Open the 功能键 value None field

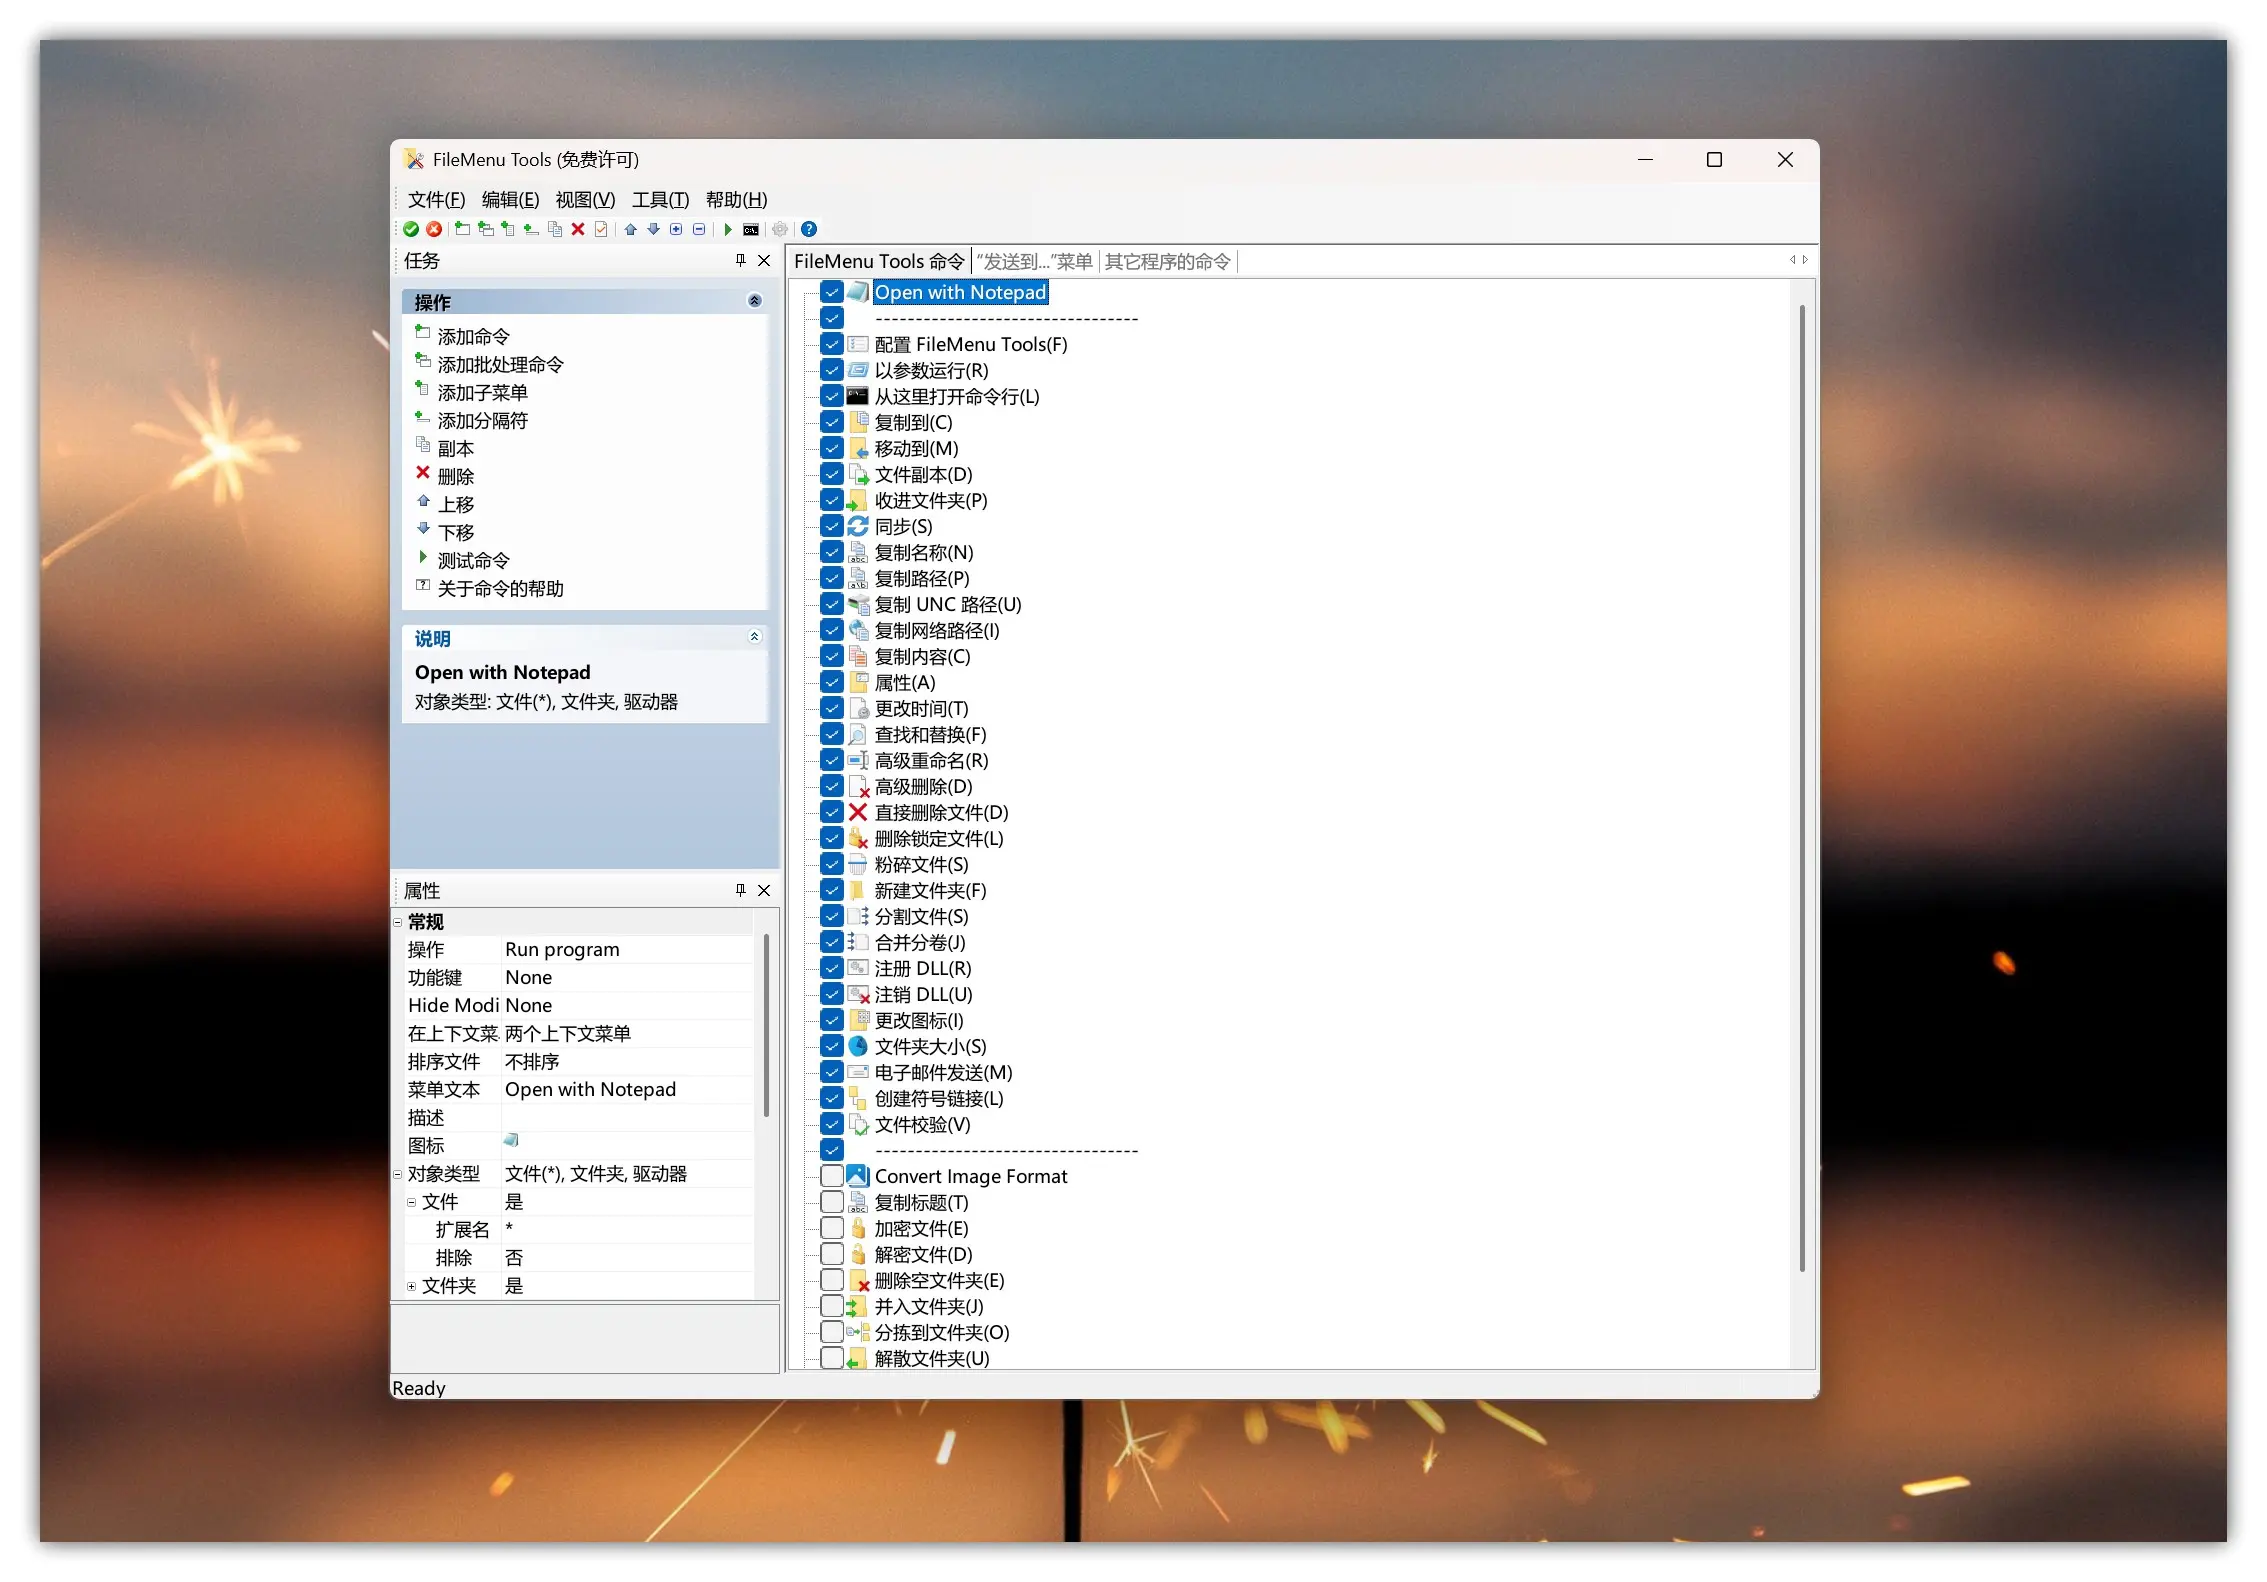pyautogui.click(x=626, y=977)
